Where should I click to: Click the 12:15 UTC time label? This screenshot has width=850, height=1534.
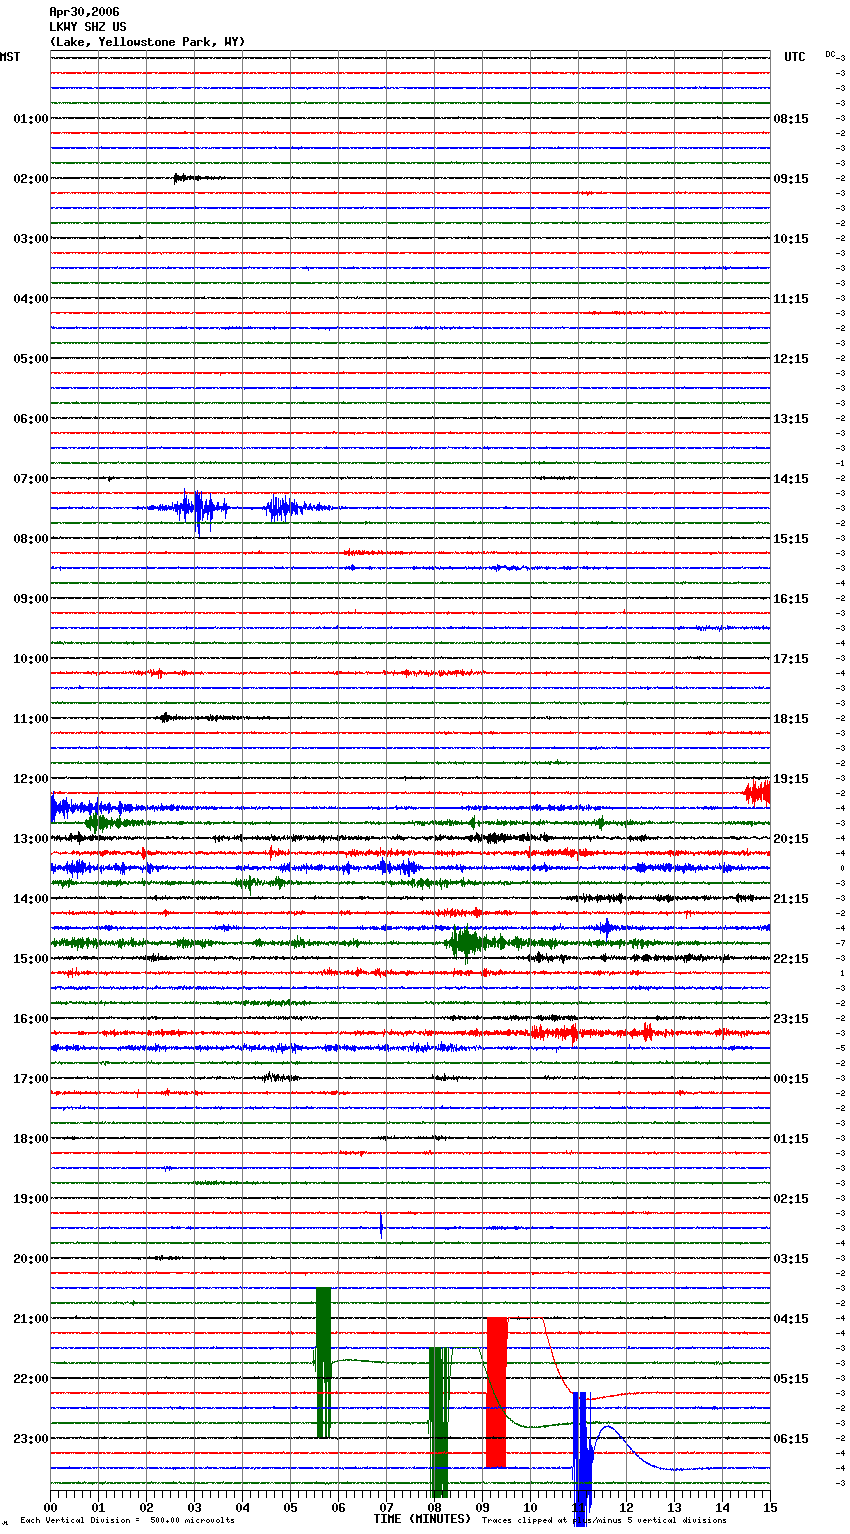tap(791, 359)
